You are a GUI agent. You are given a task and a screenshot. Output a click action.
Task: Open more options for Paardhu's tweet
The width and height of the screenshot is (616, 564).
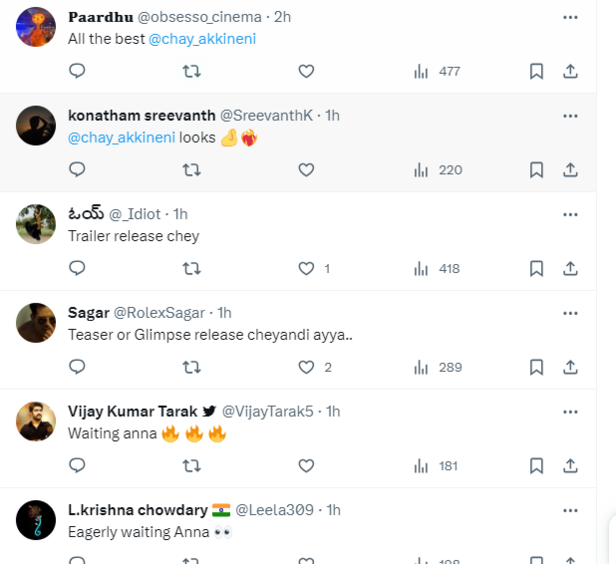pos(570,17)
